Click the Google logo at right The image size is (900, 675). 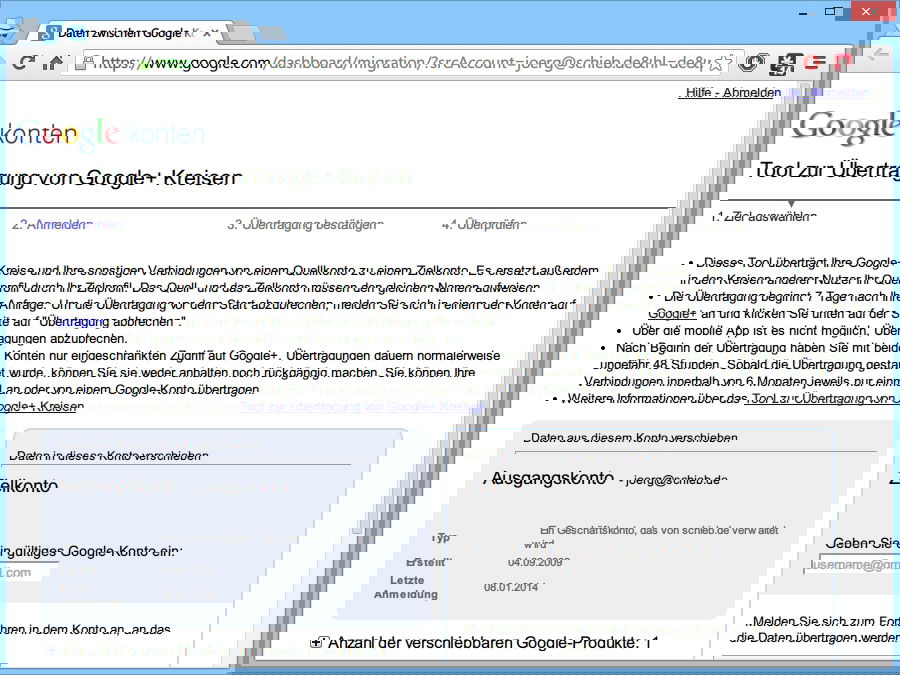point(847,127)
